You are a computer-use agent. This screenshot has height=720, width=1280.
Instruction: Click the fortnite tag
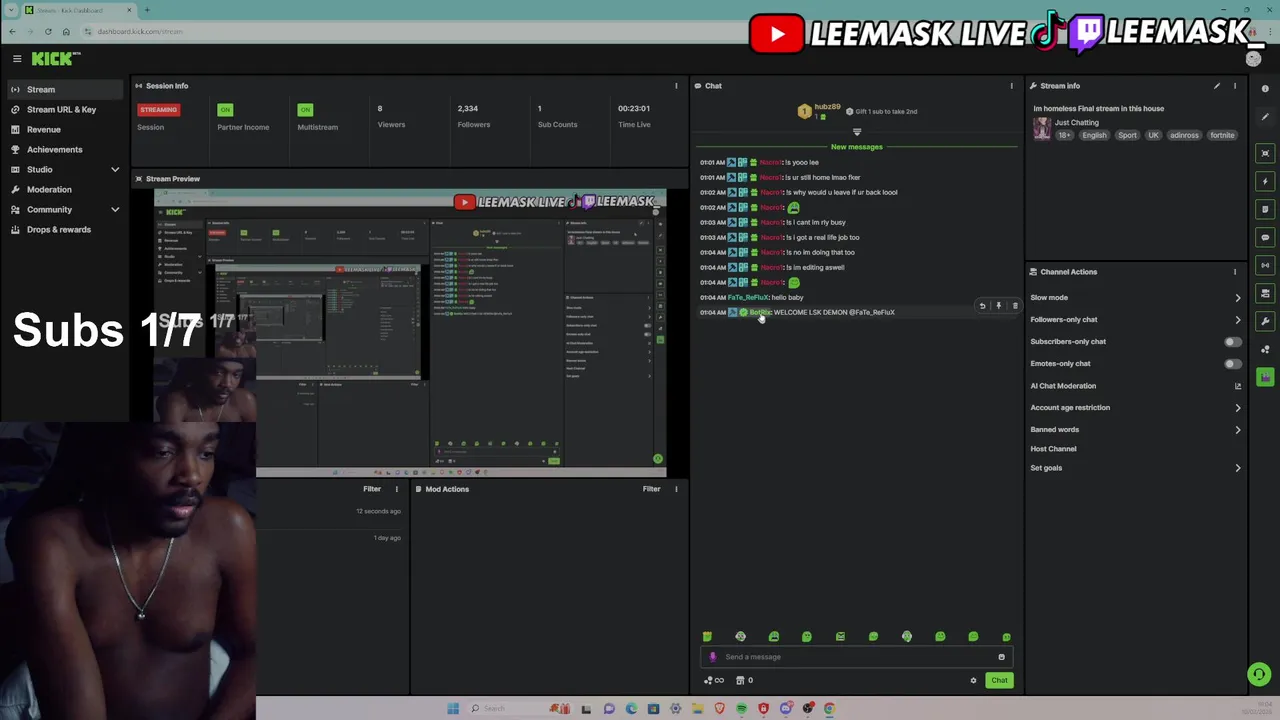tap(1222, 135)
